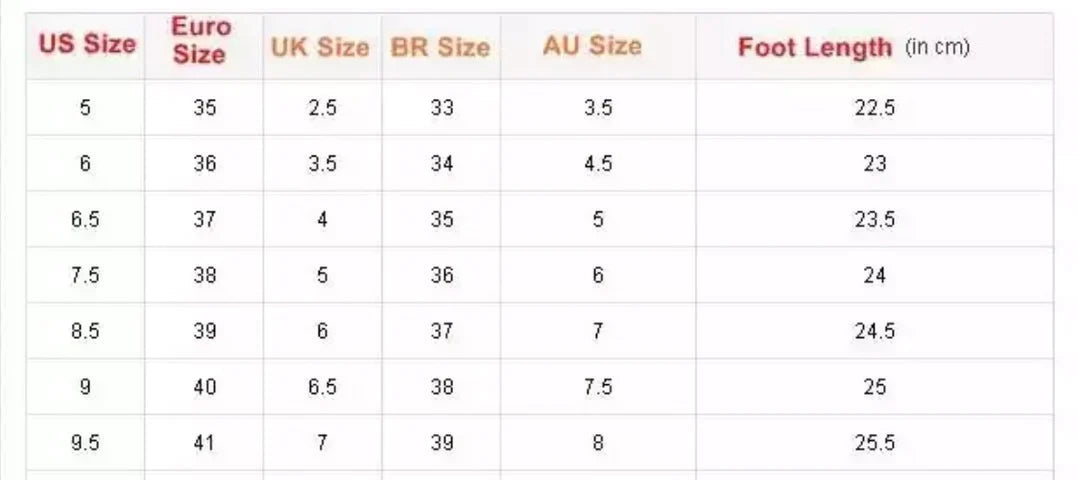Screen dimensions: 1078x480
Task: Click the US Size column header
Action: [86, 45]
